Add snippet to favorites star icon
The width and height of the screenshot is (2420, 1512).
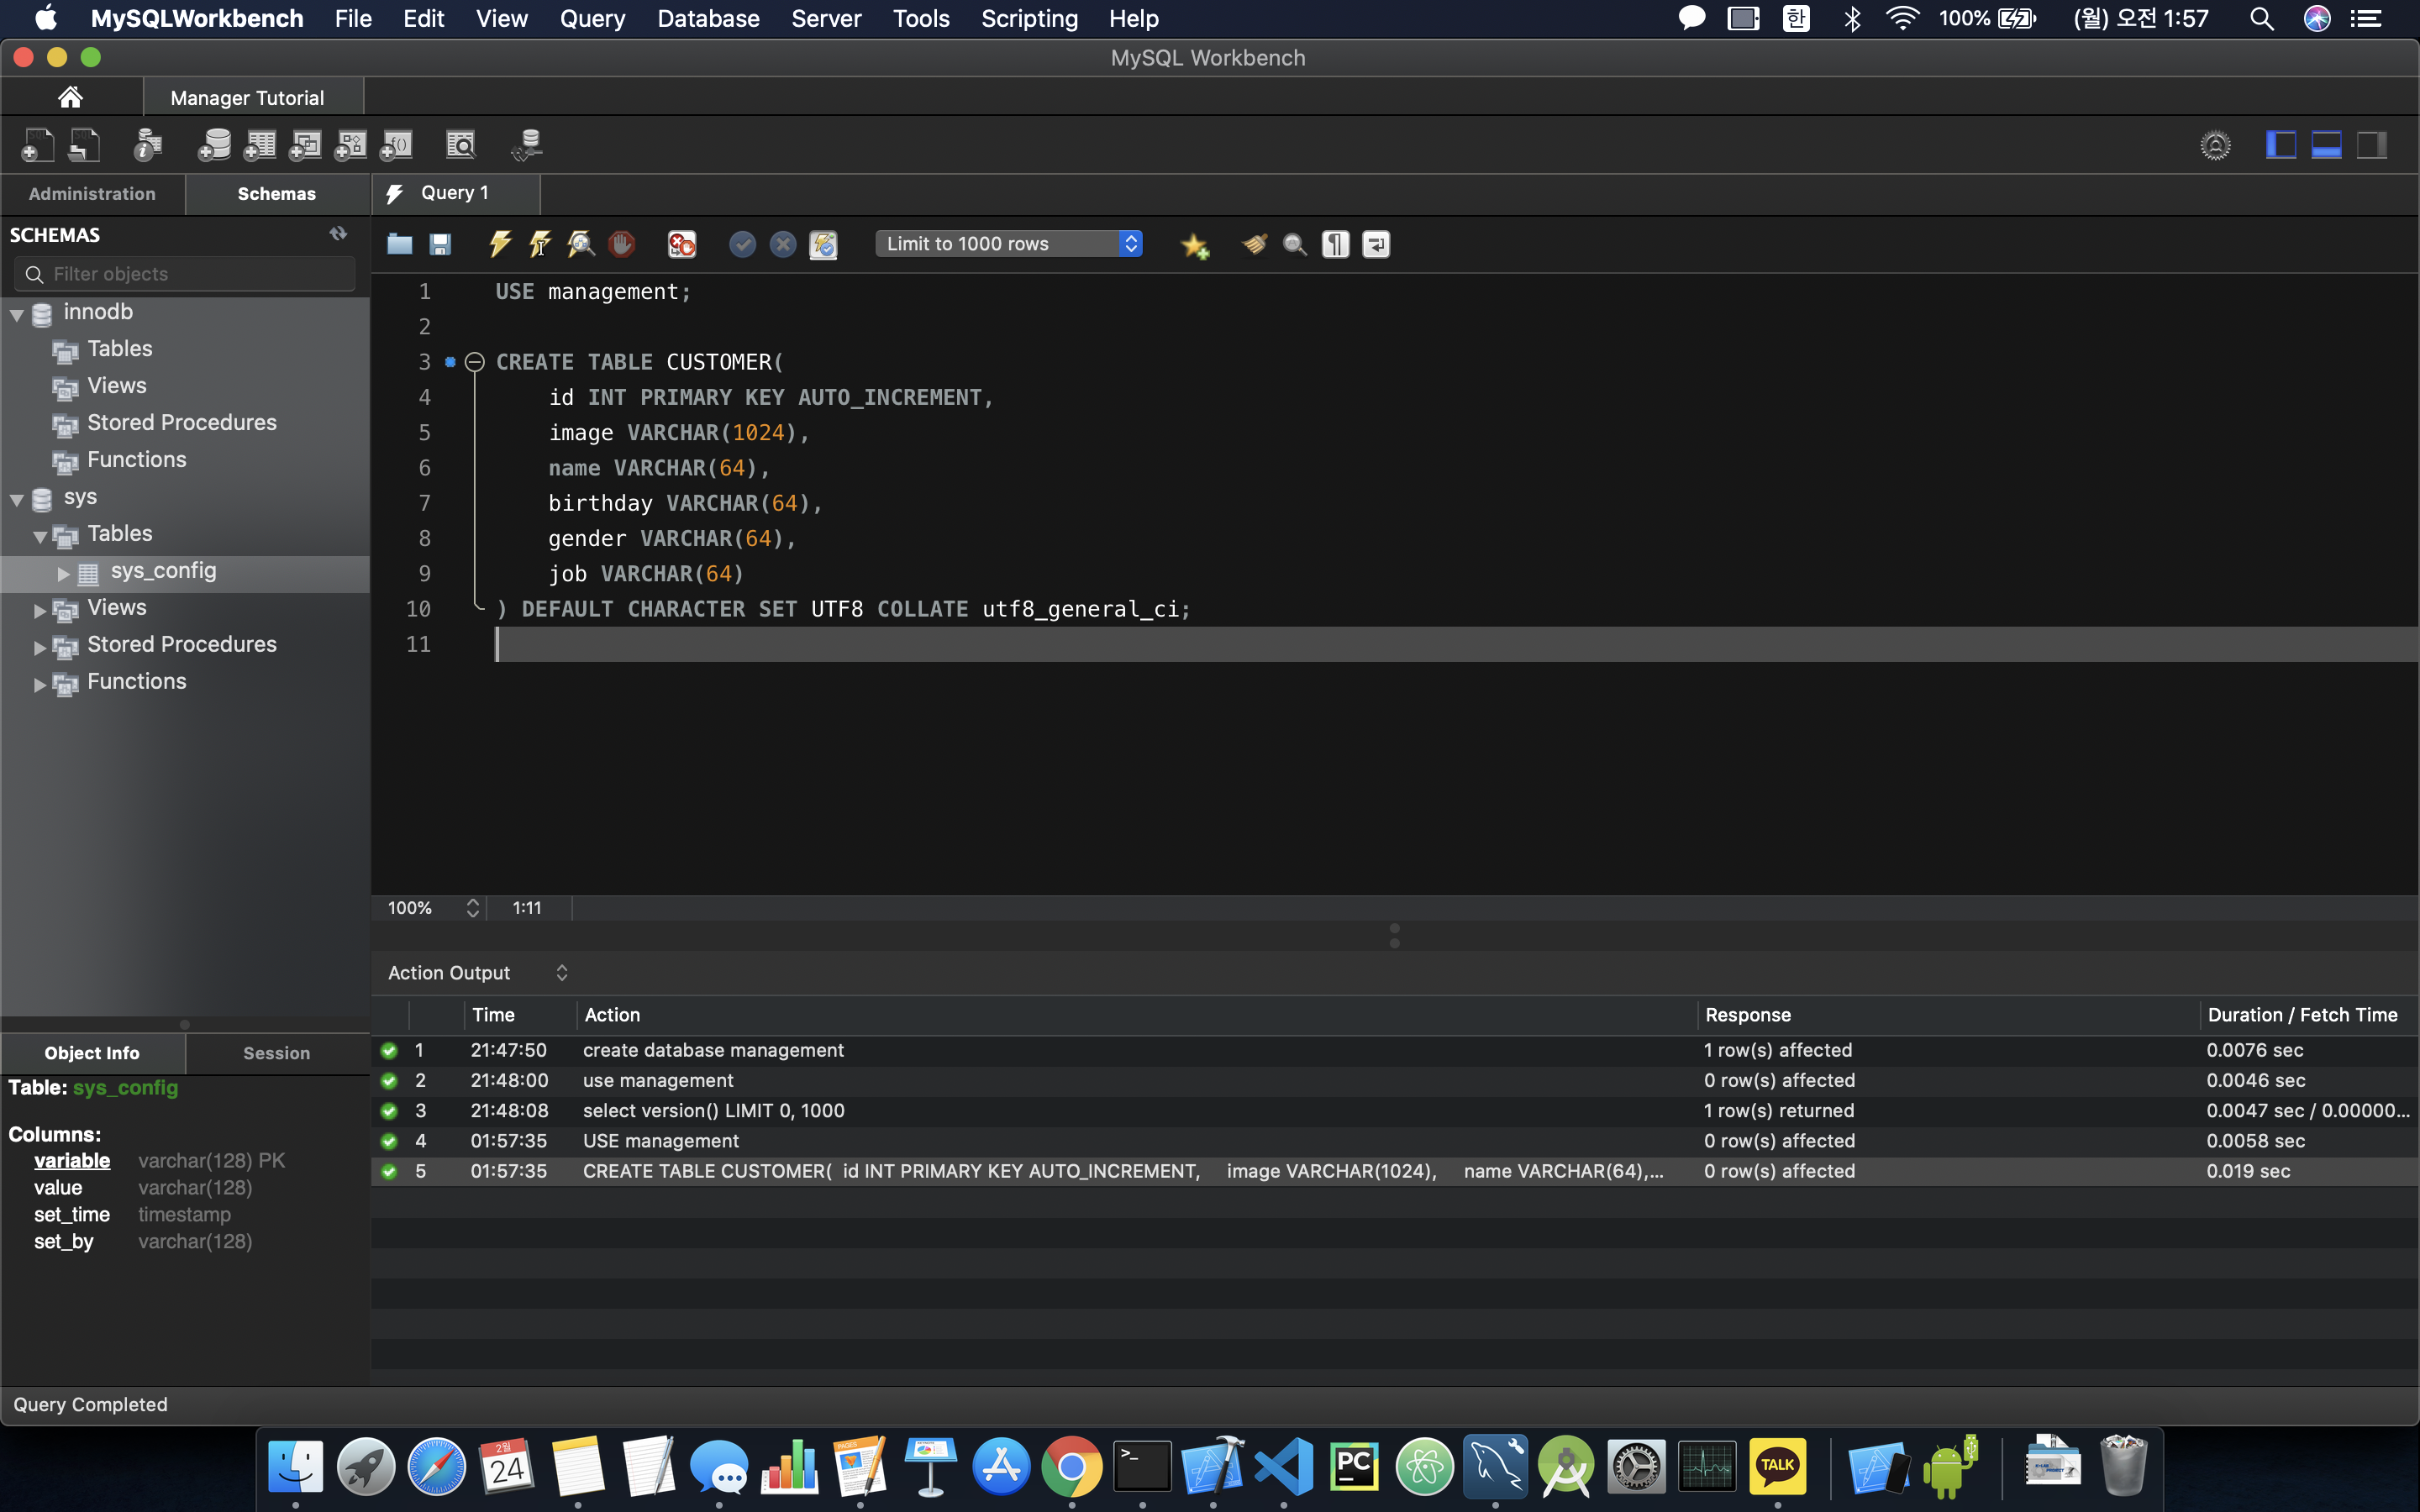tap(1194, 245)
